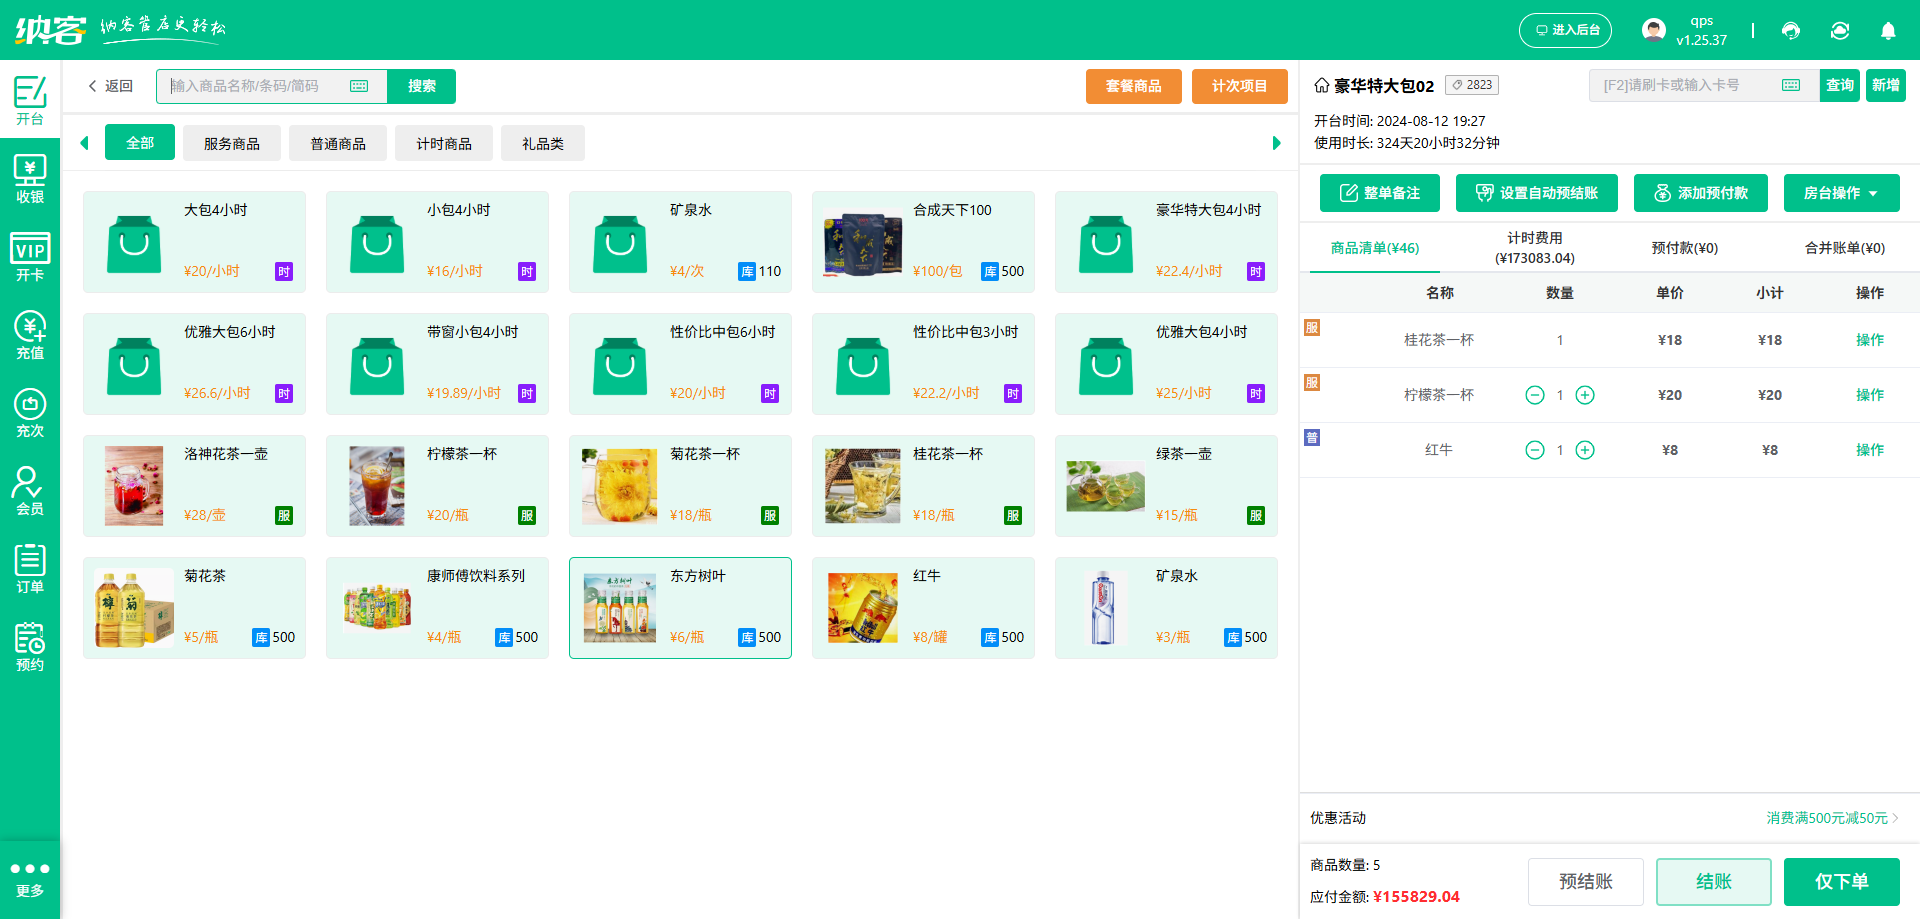Click the keyboard icon in product search box
Image resolution: width=1920 pixels, height=919 pixels.
point(359,86)
